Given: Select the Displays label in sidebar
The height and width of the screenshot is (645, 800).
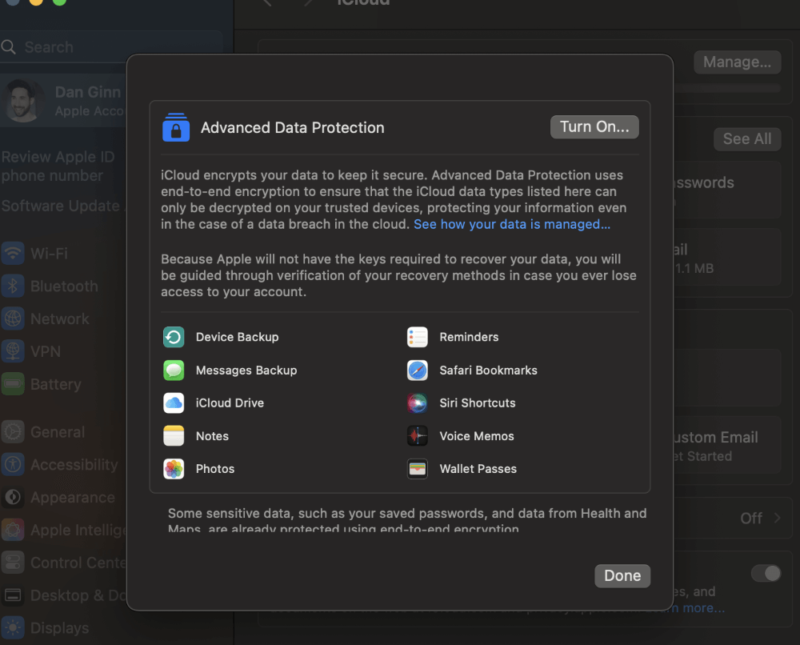Looking at the screenshot, I should 59,628.
